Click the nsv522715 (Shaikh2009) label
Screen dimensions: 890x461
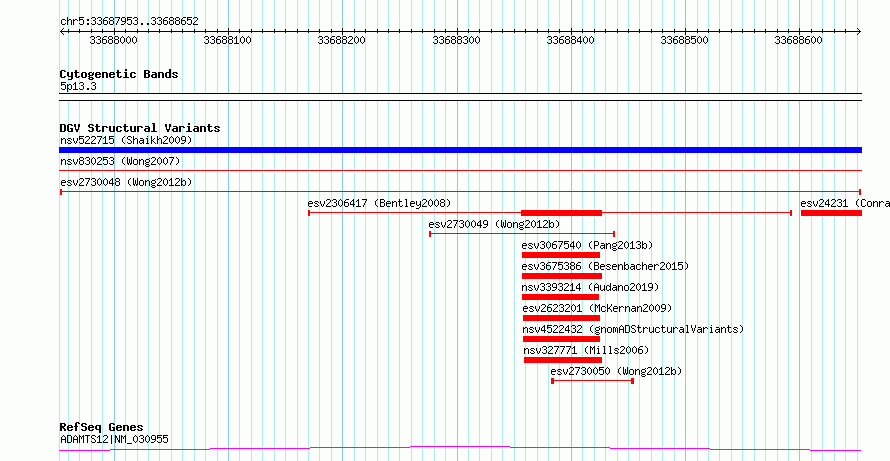coord(126,140)
